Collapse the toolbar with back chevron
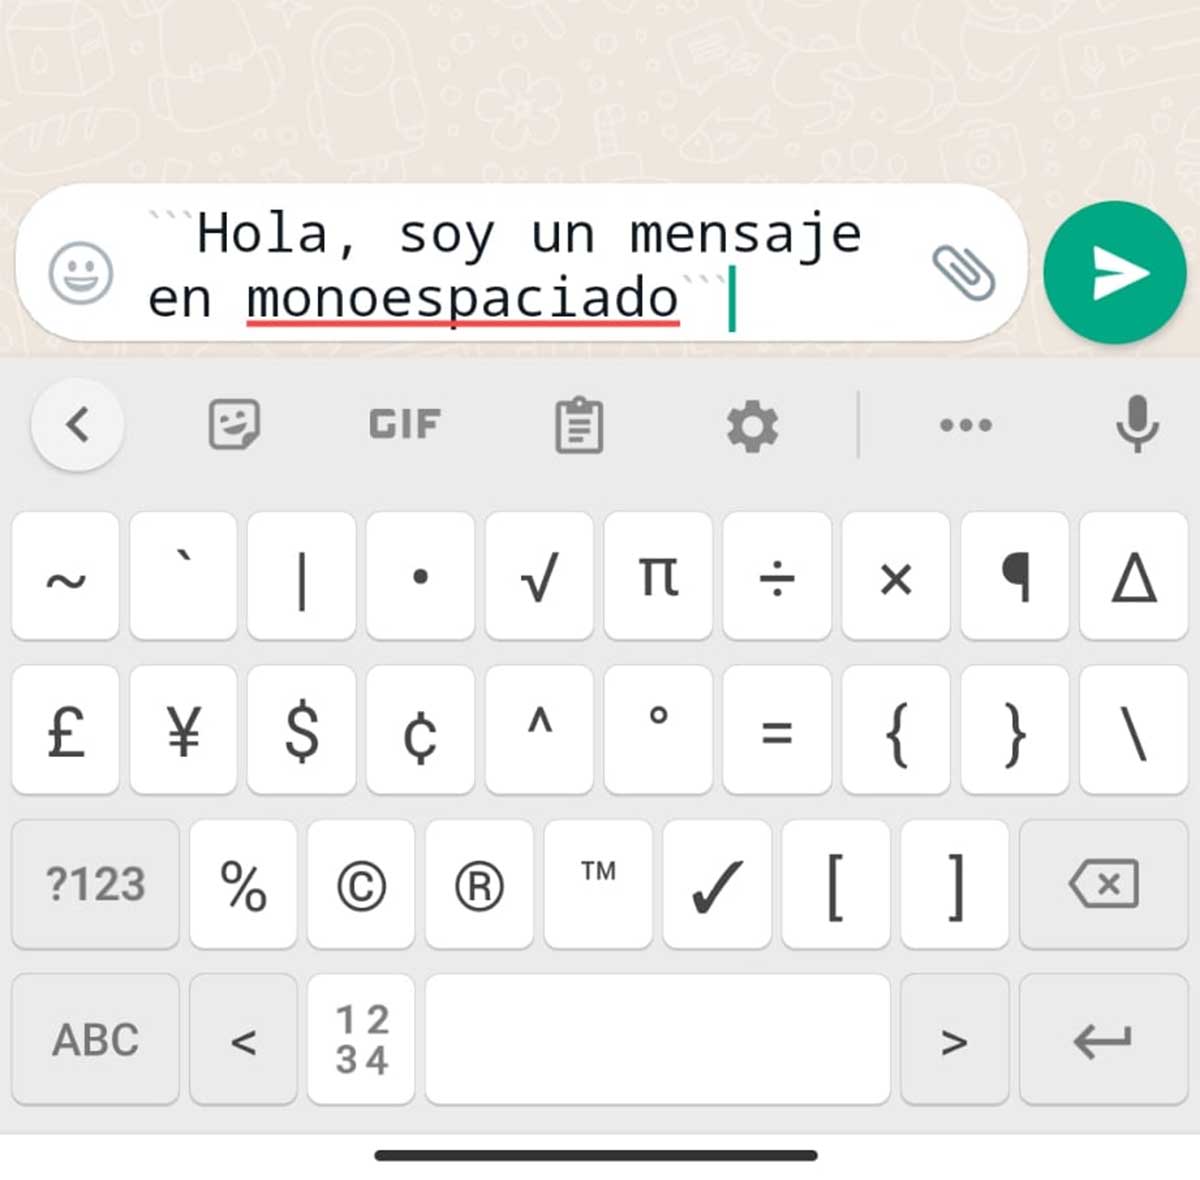Screen dimensions: 1200x1180 78,425
